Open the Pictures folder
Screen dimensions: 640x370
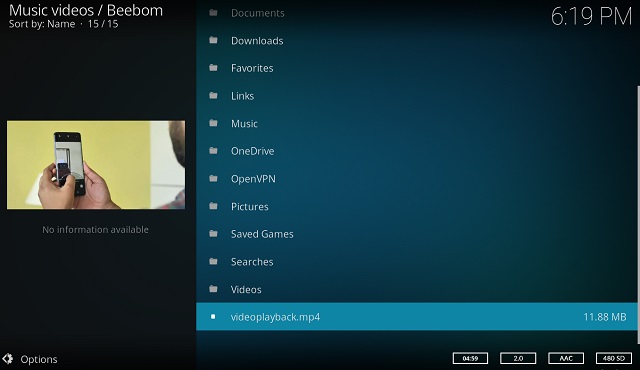point(417,206)
